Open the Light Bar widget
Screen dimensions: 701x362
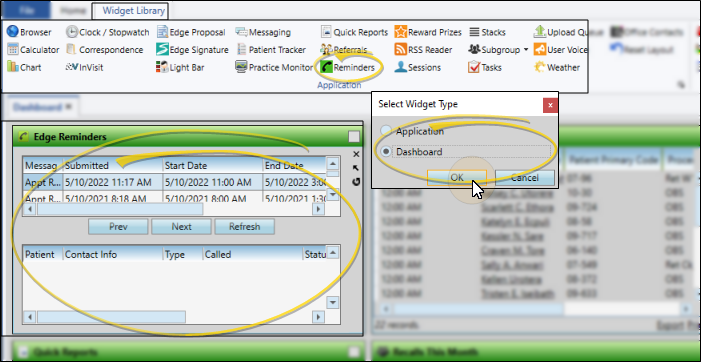click(x=180, y=67)
